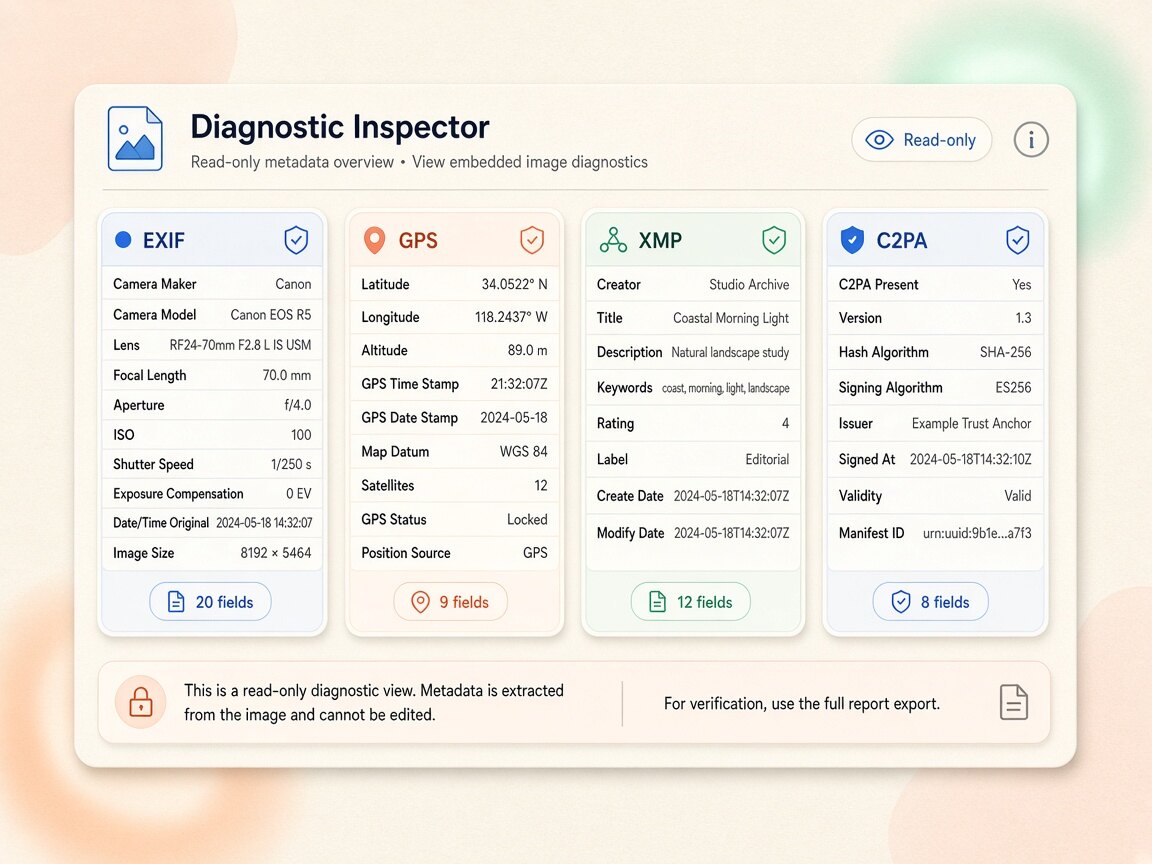This screenshot has height=864, width=1152.
Task: Click the Signing Algorithm value ES256
Action: point(1013,387)
